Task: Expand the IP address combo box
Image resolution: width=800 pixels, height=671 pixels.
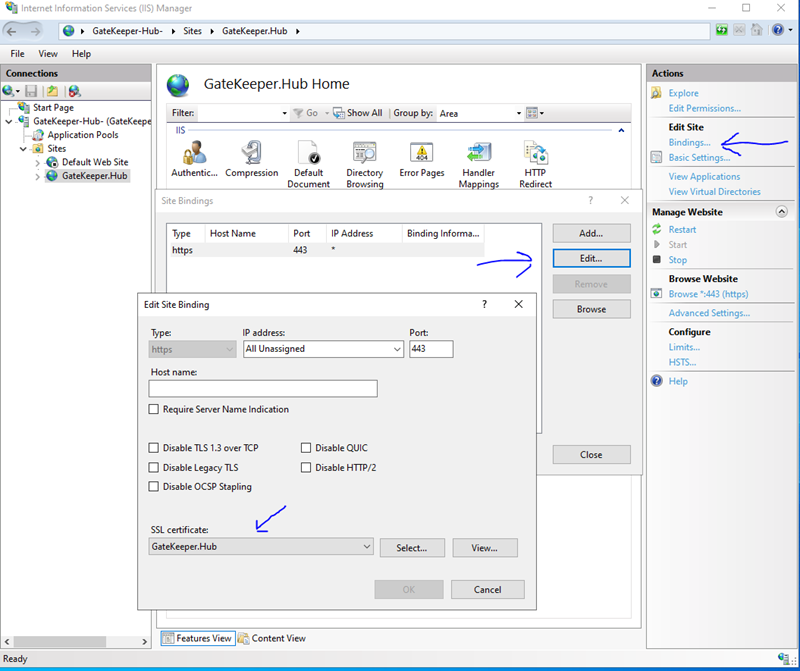Action: point(396,349)
